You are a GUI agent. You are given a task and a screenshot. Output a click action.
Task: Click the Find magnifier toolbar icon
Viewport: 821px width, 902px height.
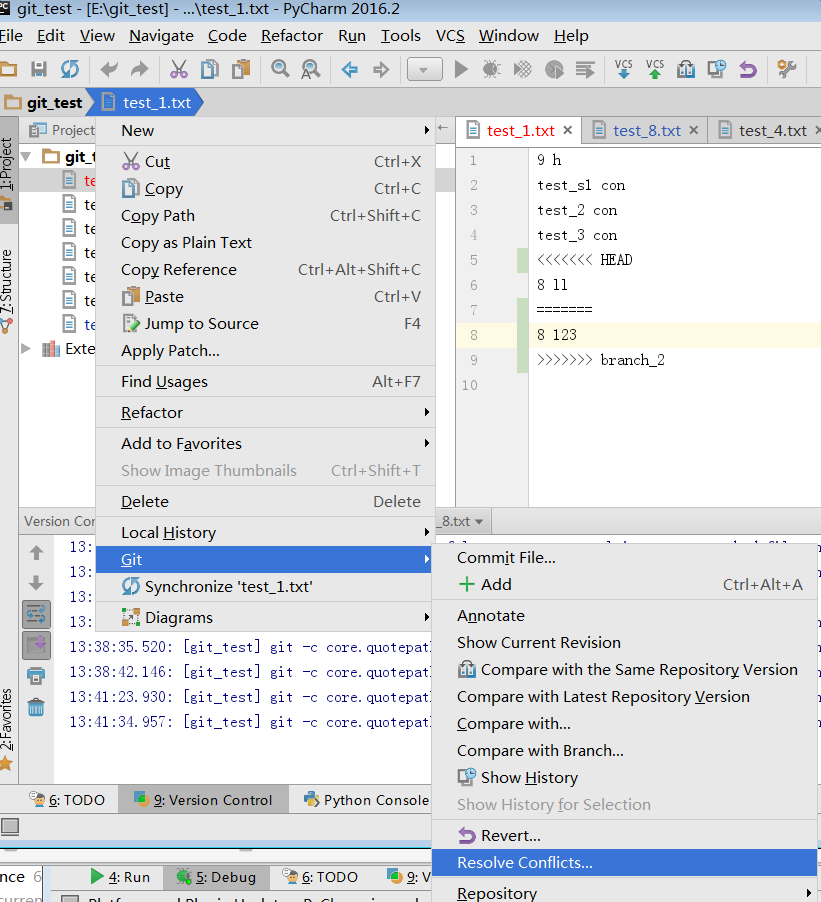click(280, 70)
